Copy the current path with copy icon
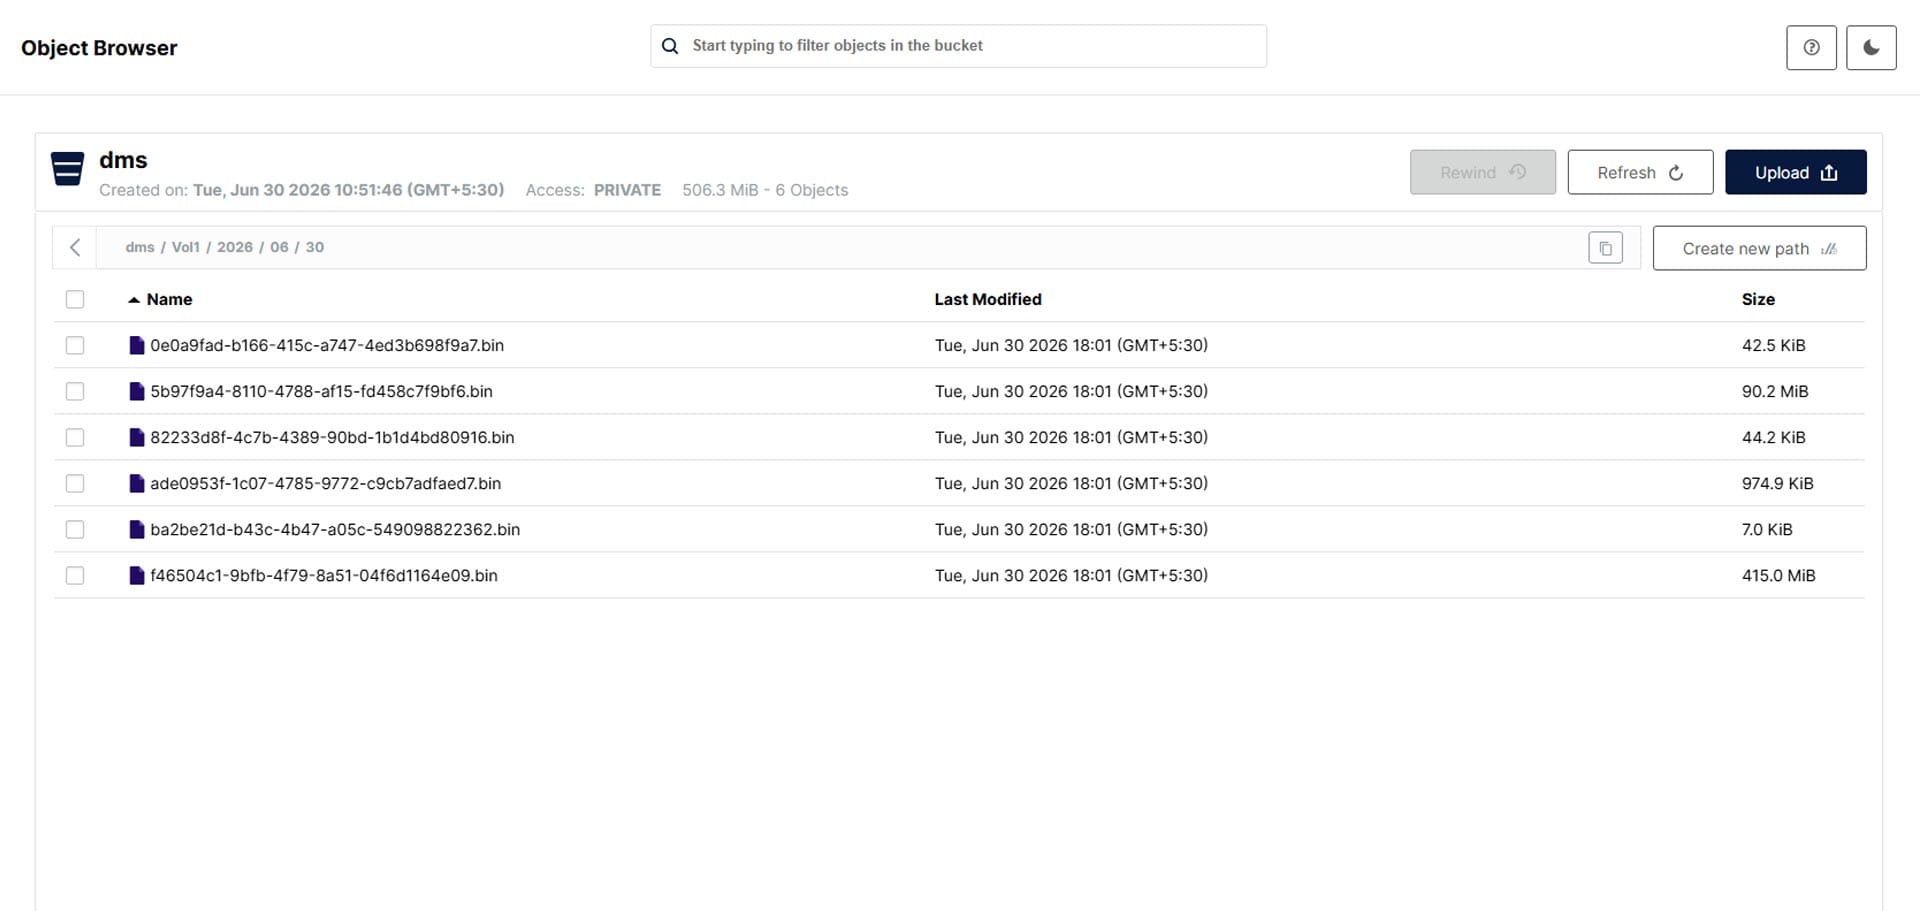 [x=1605, y=248]
